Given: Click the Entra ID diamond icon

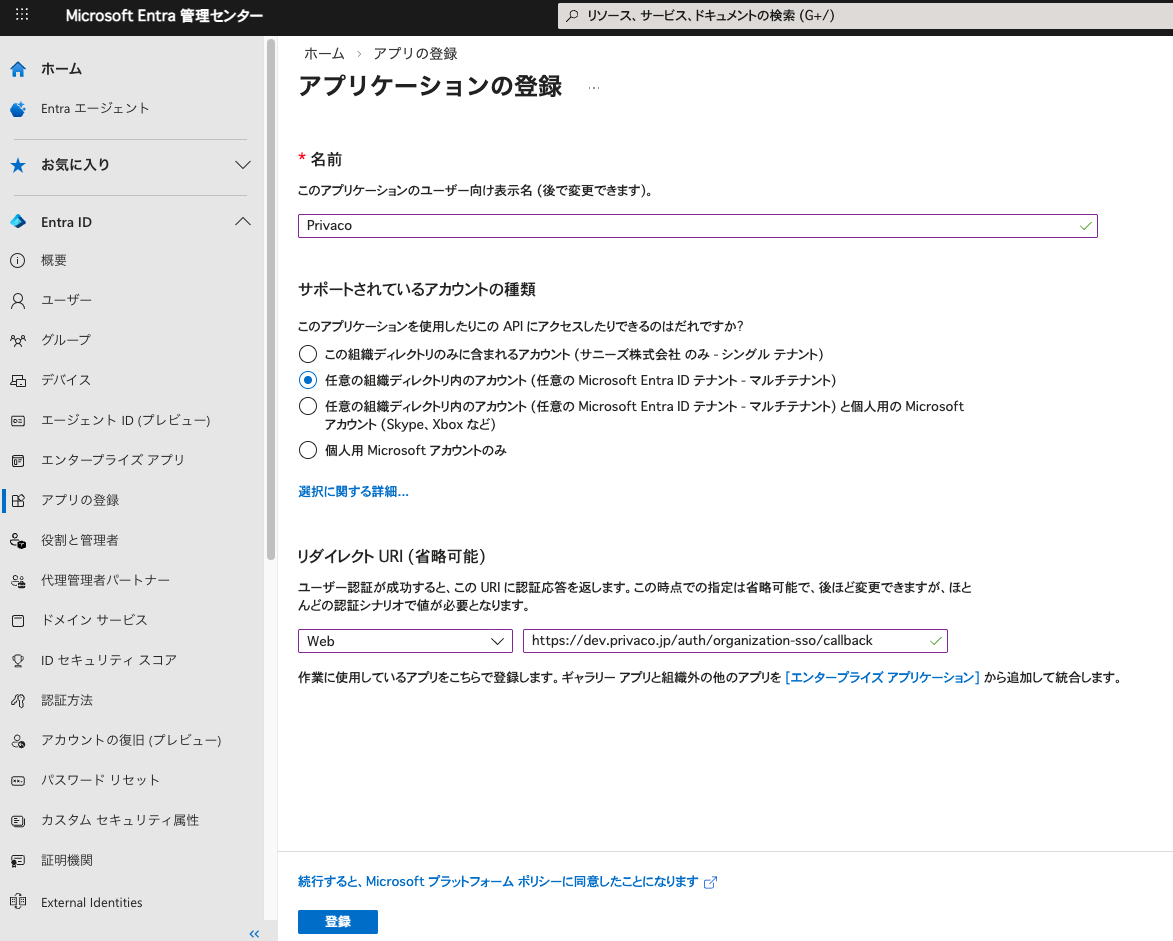Looking at the screenshot, I should point(18,222).
